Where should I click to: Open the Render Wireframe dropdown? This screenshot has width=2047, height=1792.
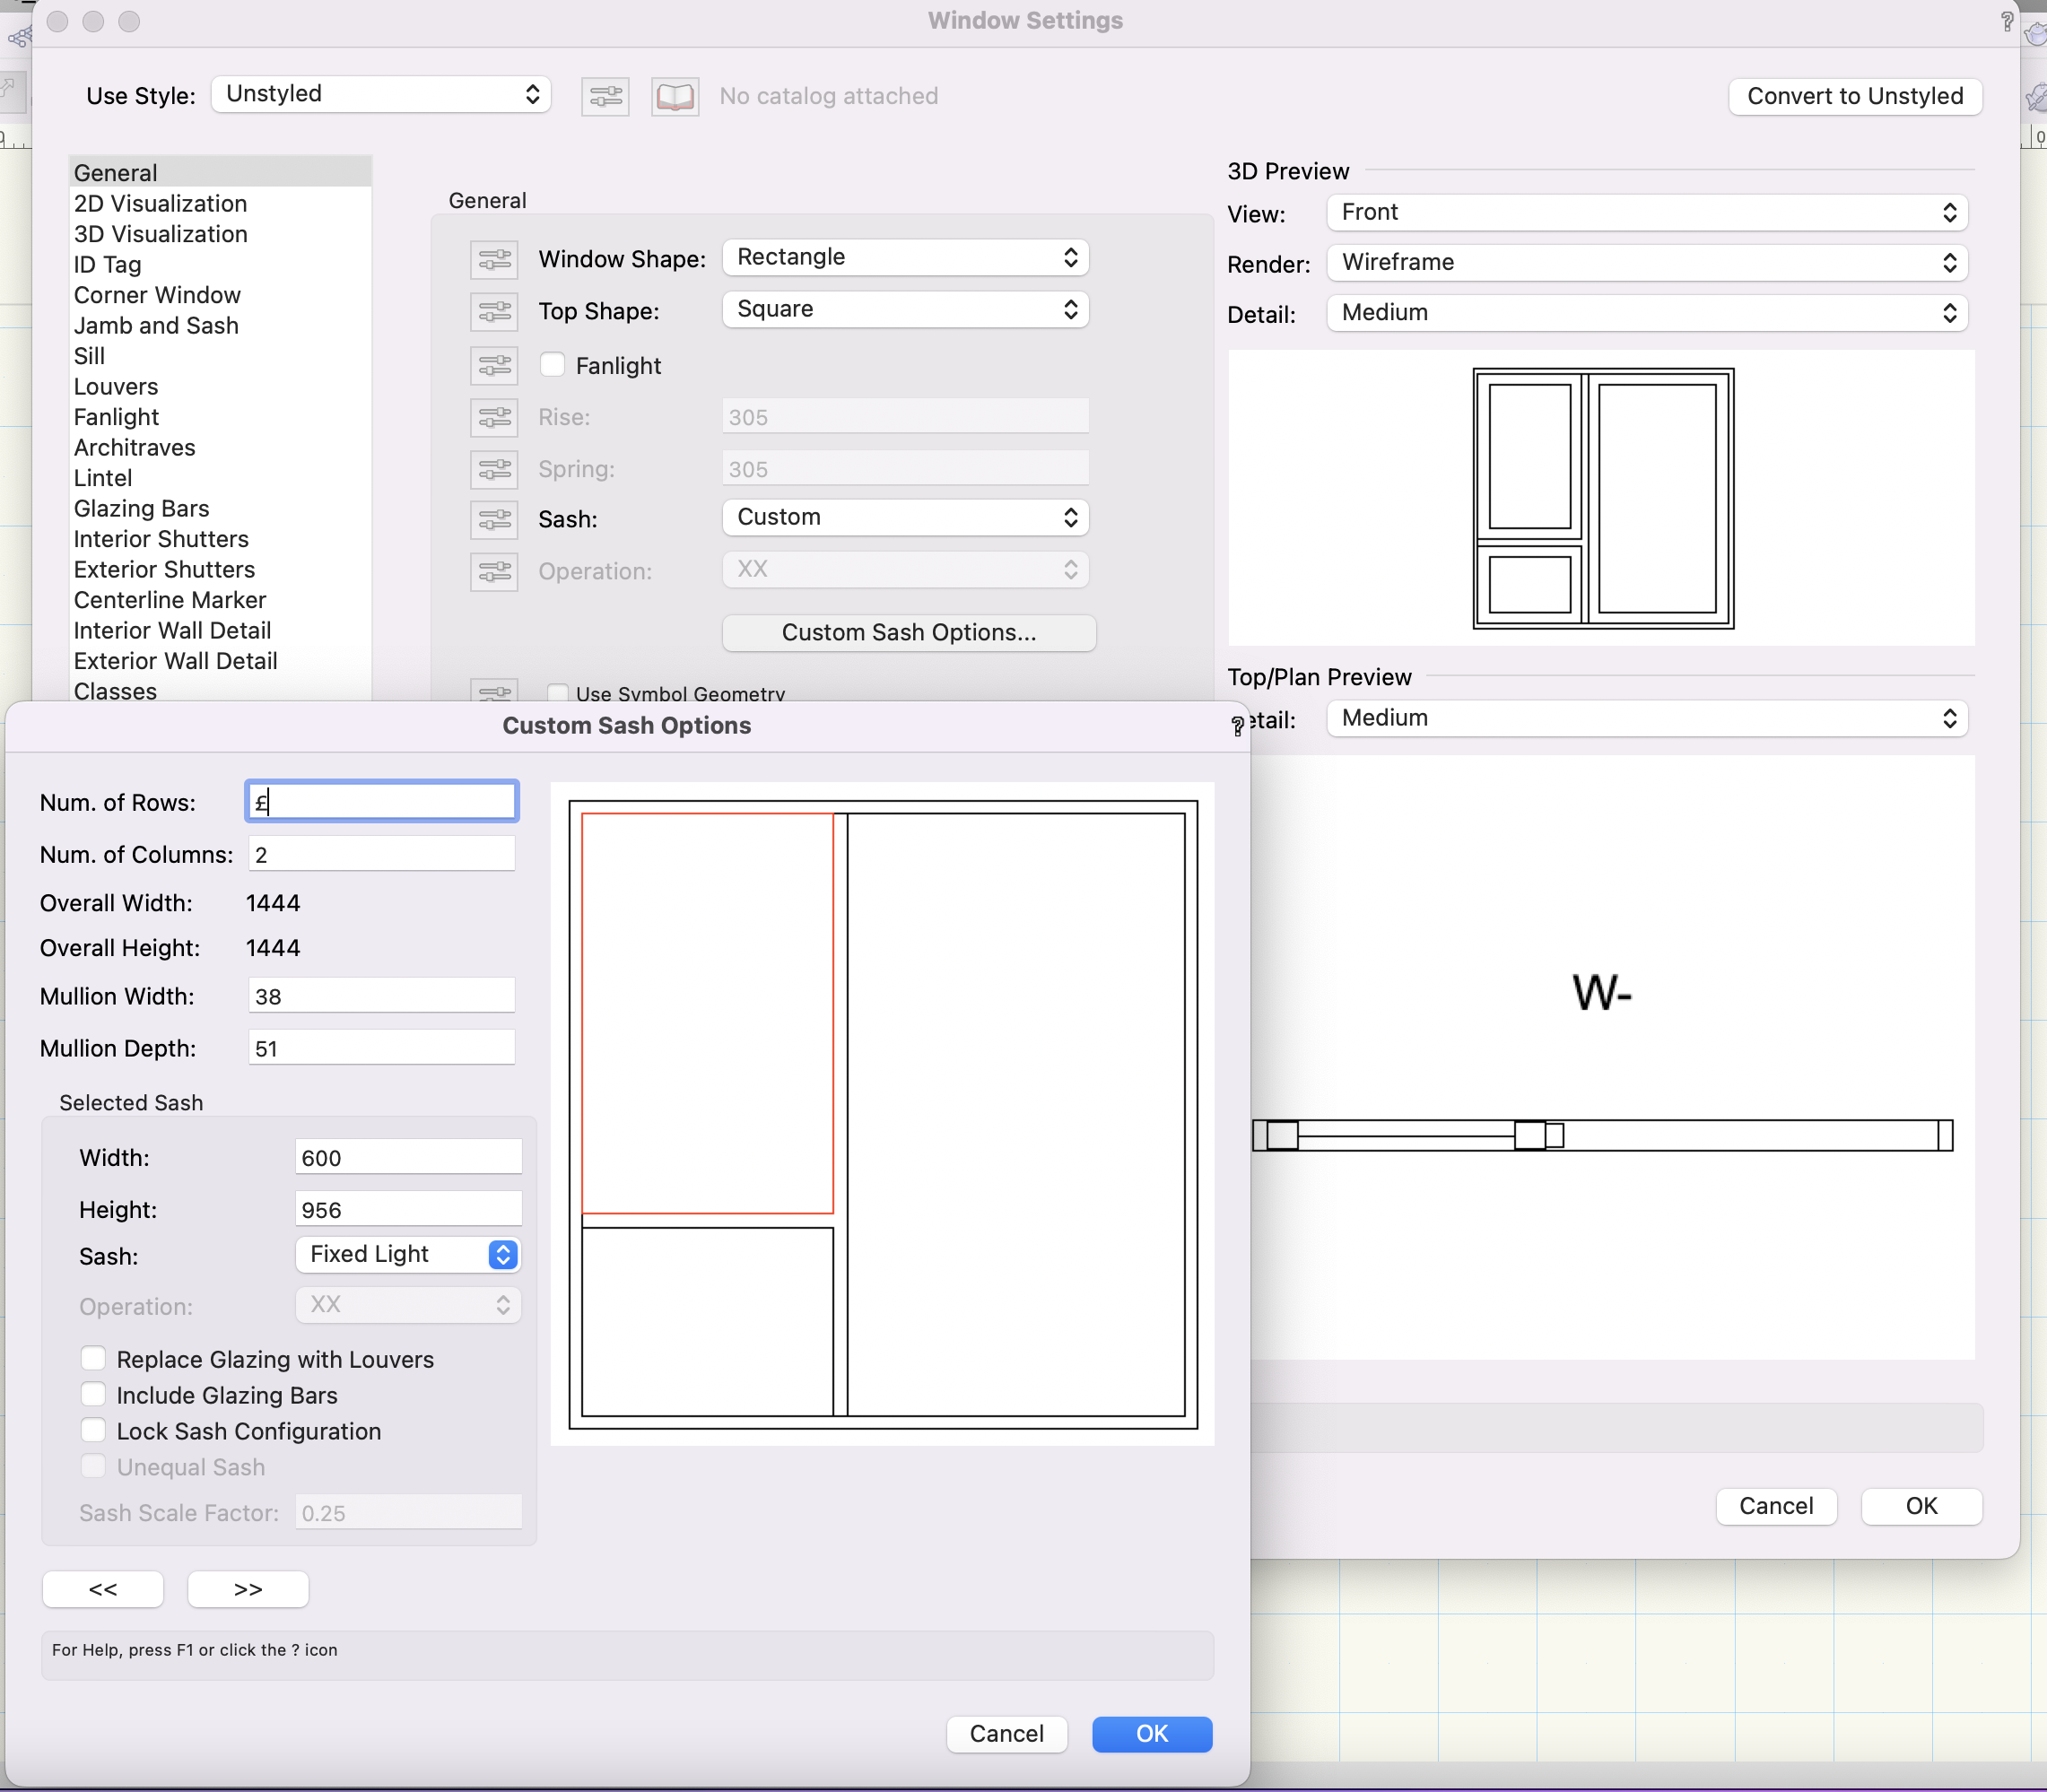point(1647,263)
